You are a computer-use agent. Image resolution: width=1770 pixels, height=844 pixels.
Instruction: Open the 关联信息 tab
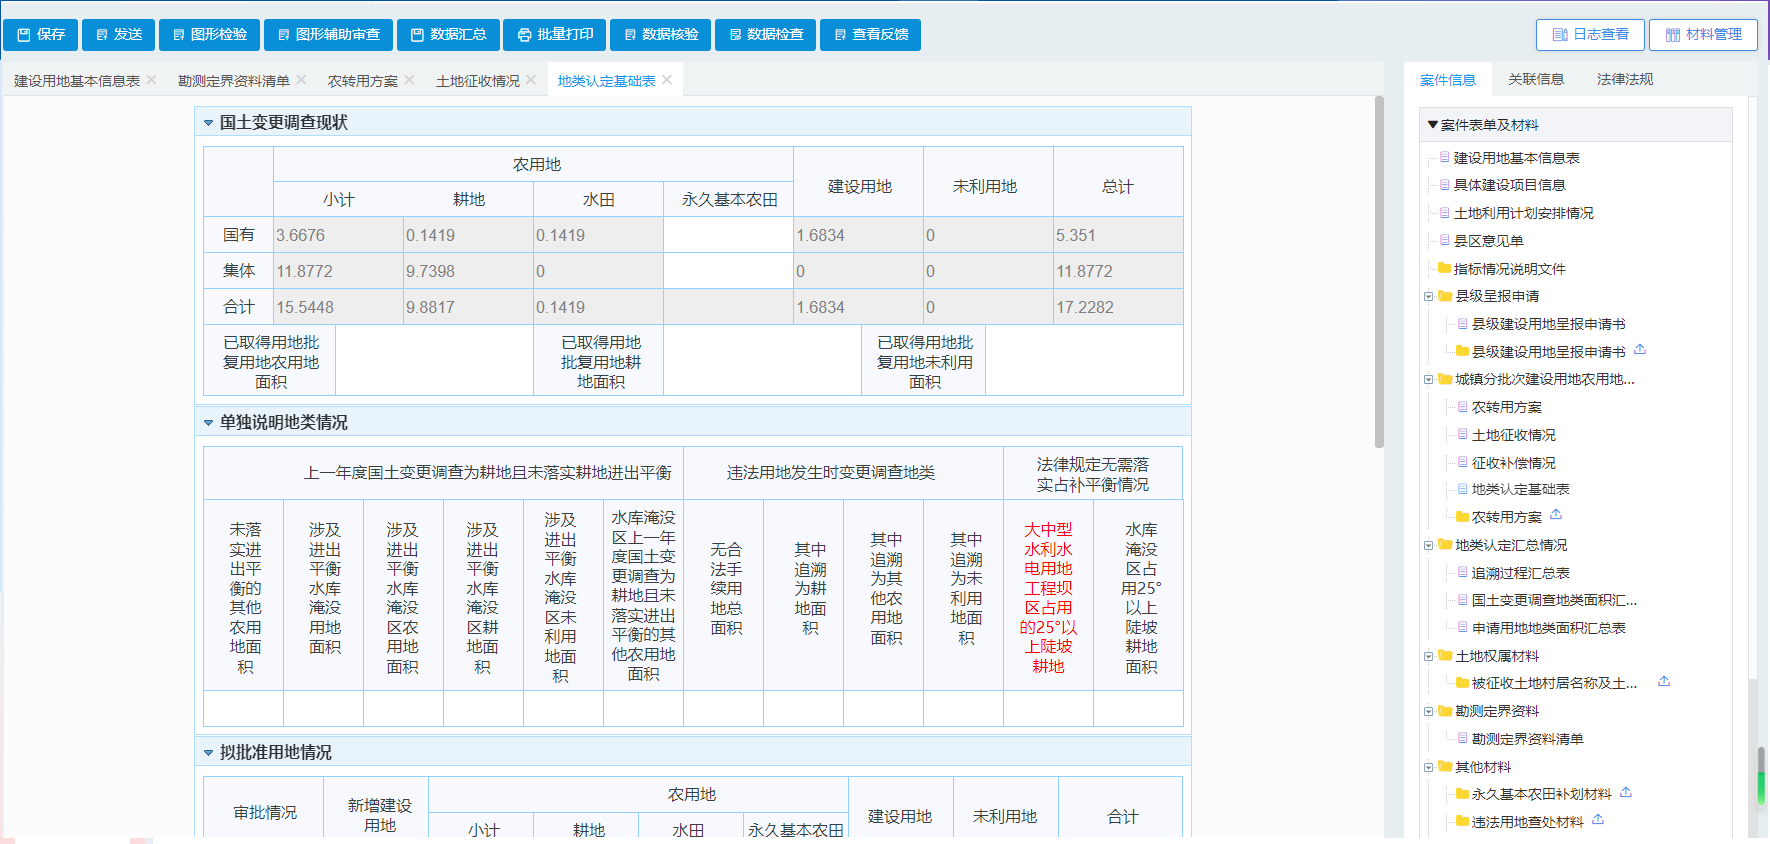[1536, 79]
